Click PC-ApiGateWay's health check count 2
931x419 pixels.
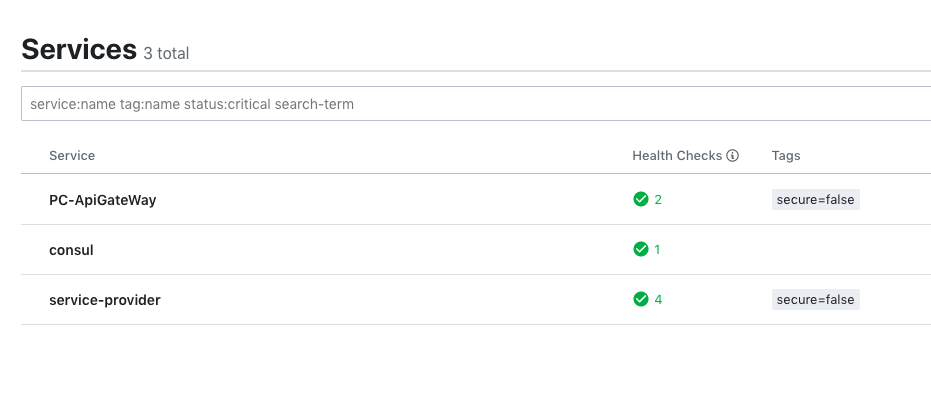(658, 199)
